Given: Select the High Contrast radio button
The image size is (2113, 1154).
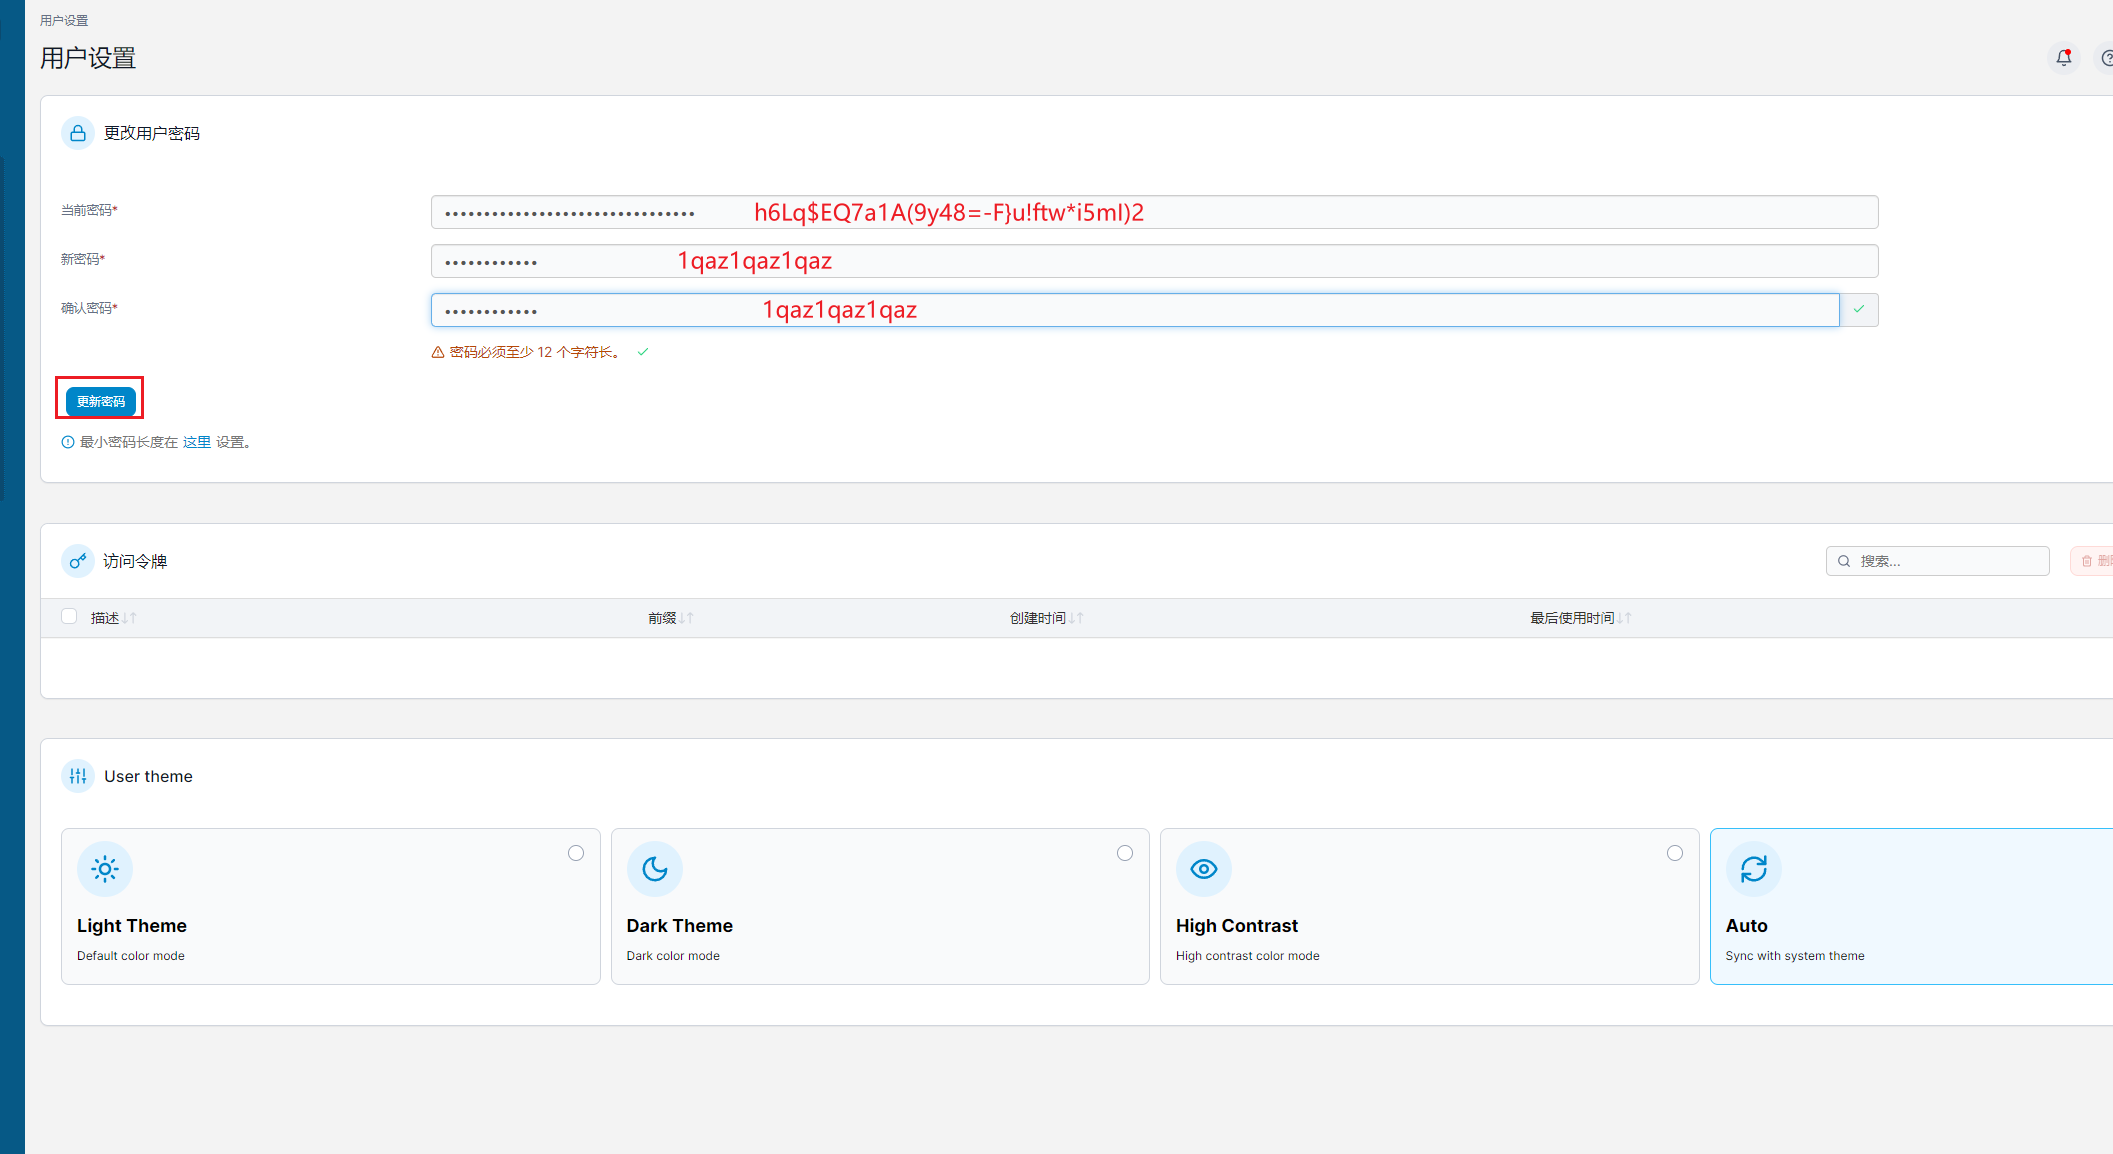Looking at the screenshot, I should pos(1675,853).
